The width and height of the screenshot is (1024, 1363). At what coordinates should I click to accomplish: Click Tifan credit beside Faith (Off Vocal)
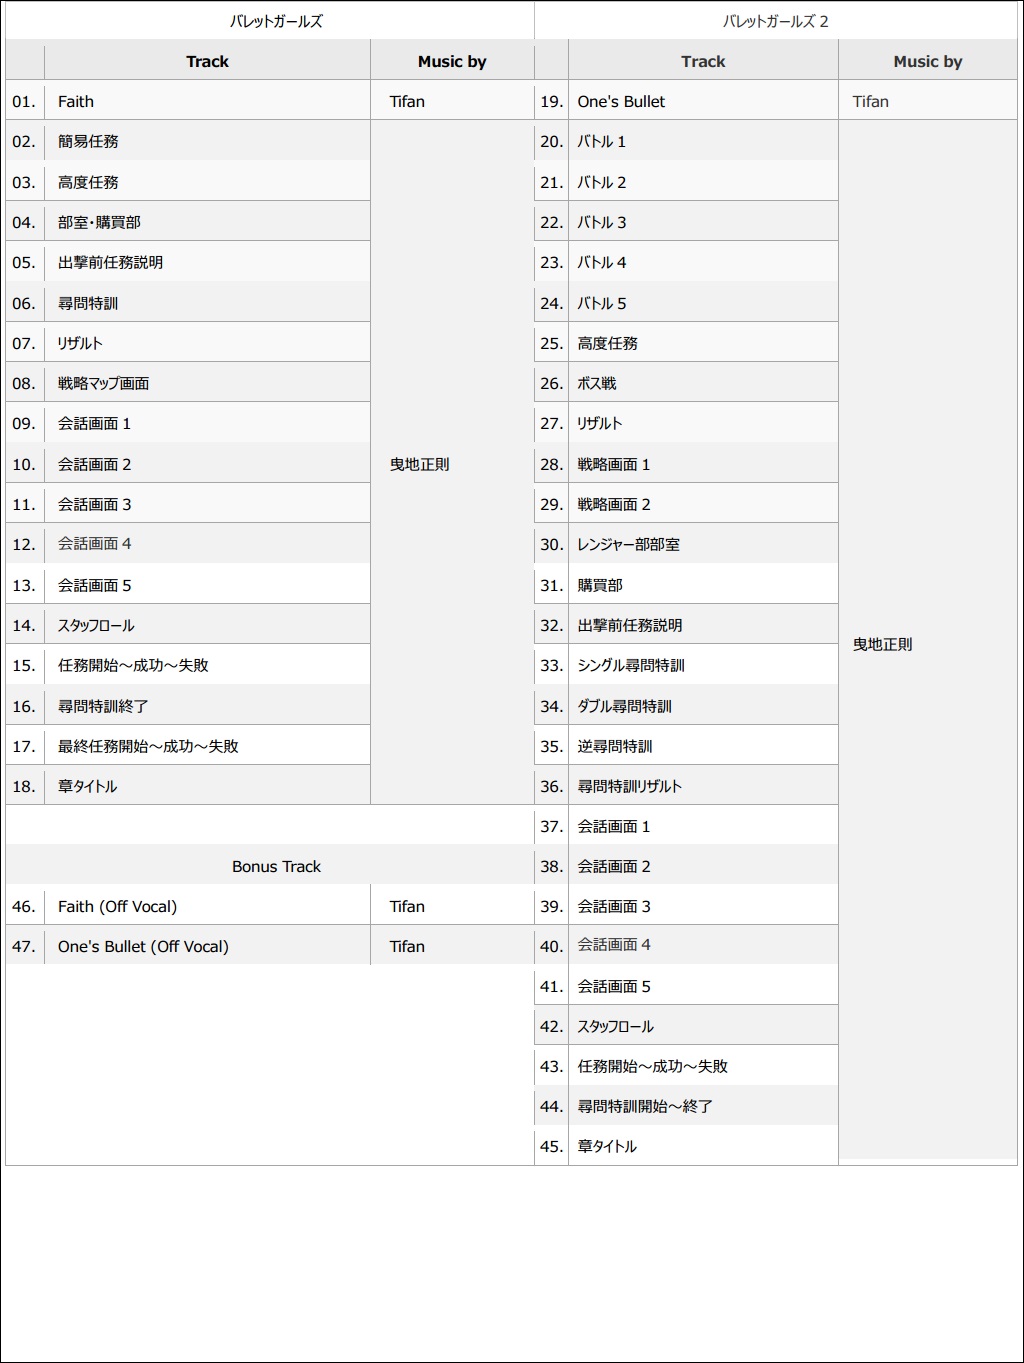(407, 906)
